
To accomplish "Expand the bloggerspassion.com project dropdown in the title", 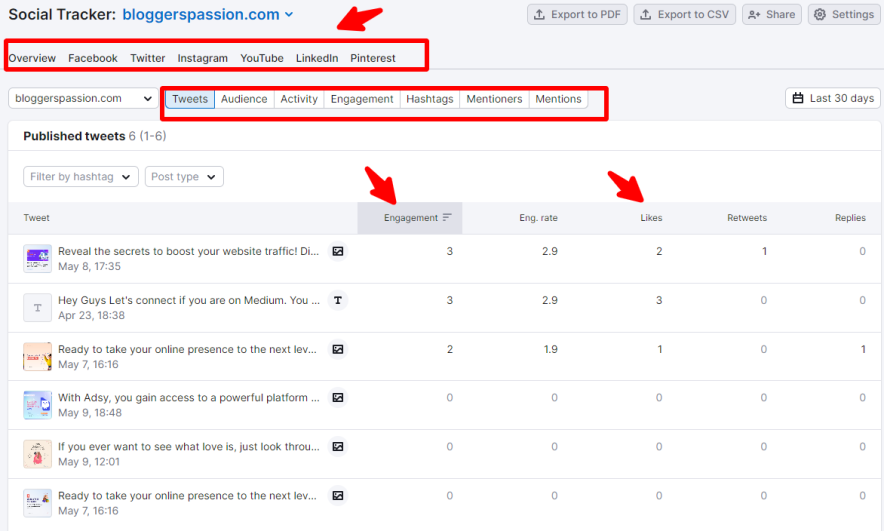I will tap(289, 15).
